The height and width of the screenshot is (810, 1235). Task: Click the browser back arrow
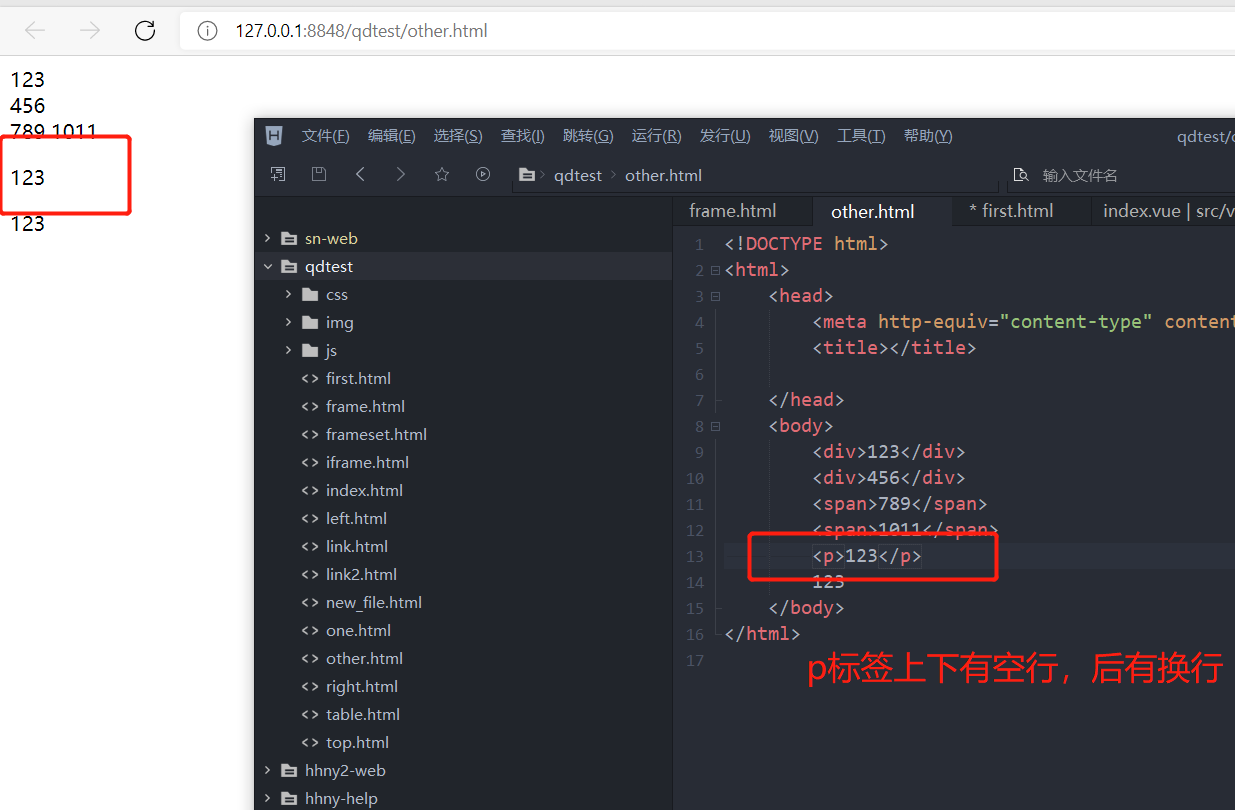pos(36,31)
